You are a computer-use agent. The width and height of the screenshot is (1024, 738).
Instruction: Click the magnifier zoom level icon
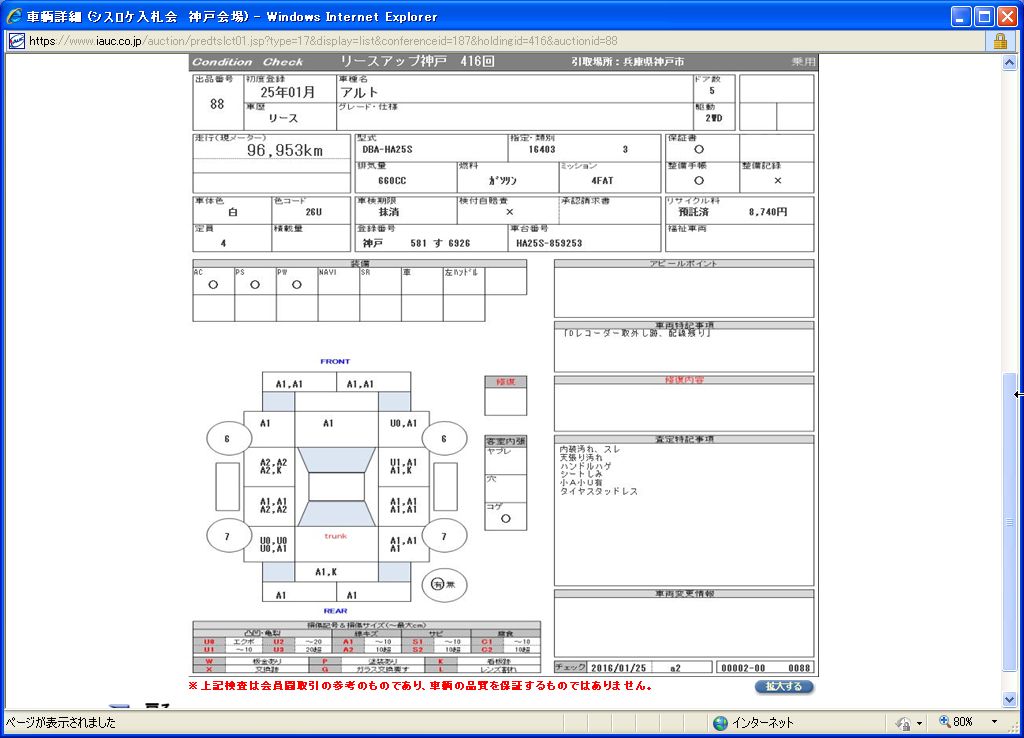[942, 722]
